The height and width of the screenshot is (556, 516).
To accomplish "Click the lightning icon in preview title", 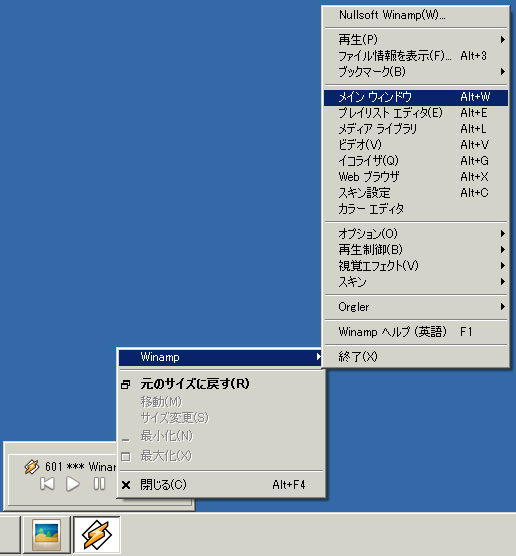I will tap(32, 467).
